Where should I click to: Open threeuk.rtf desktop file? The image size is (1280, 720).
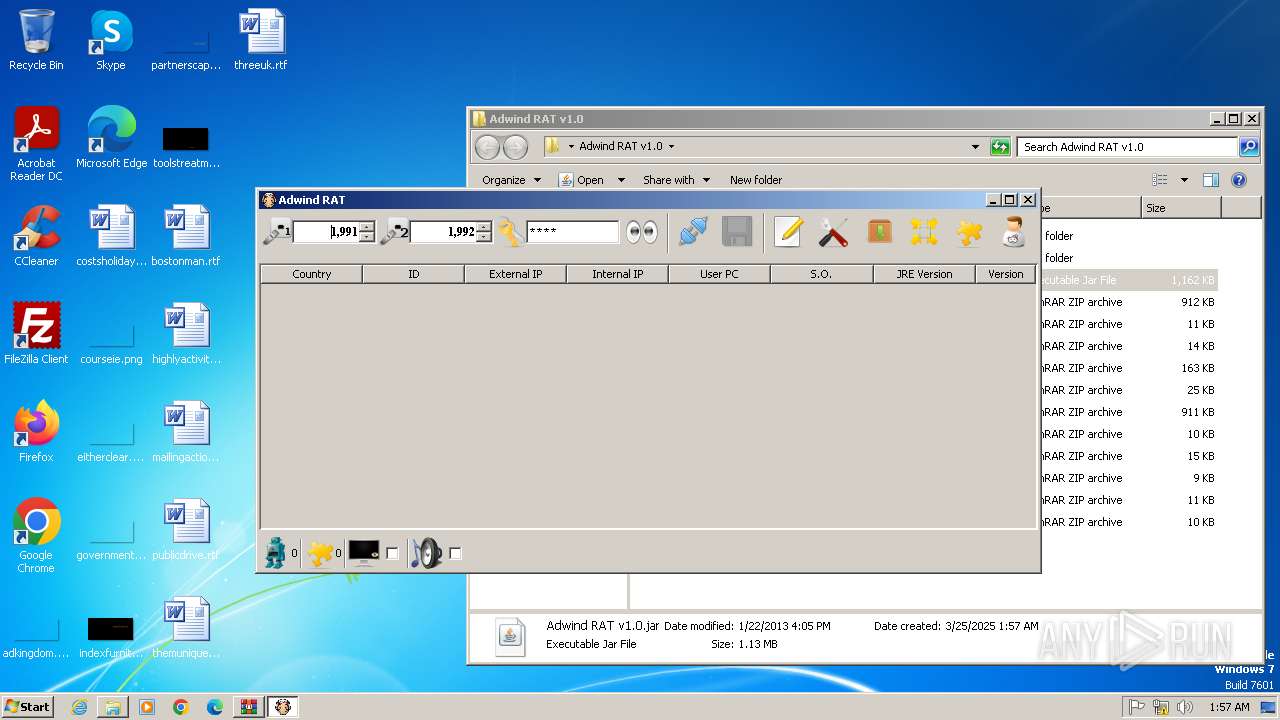point(261,40)
